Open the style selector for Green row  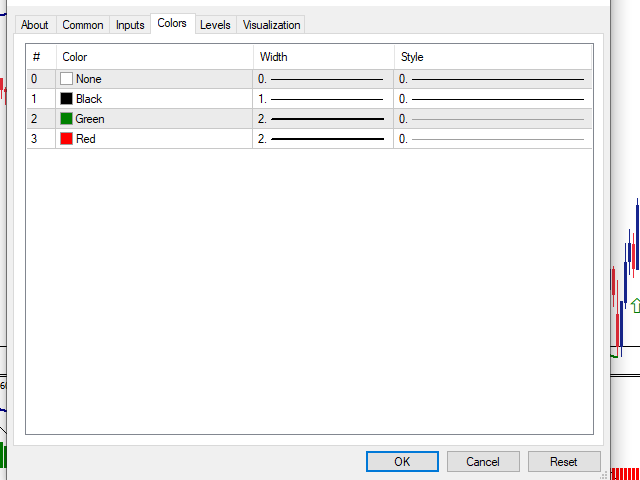click(493, 119)
